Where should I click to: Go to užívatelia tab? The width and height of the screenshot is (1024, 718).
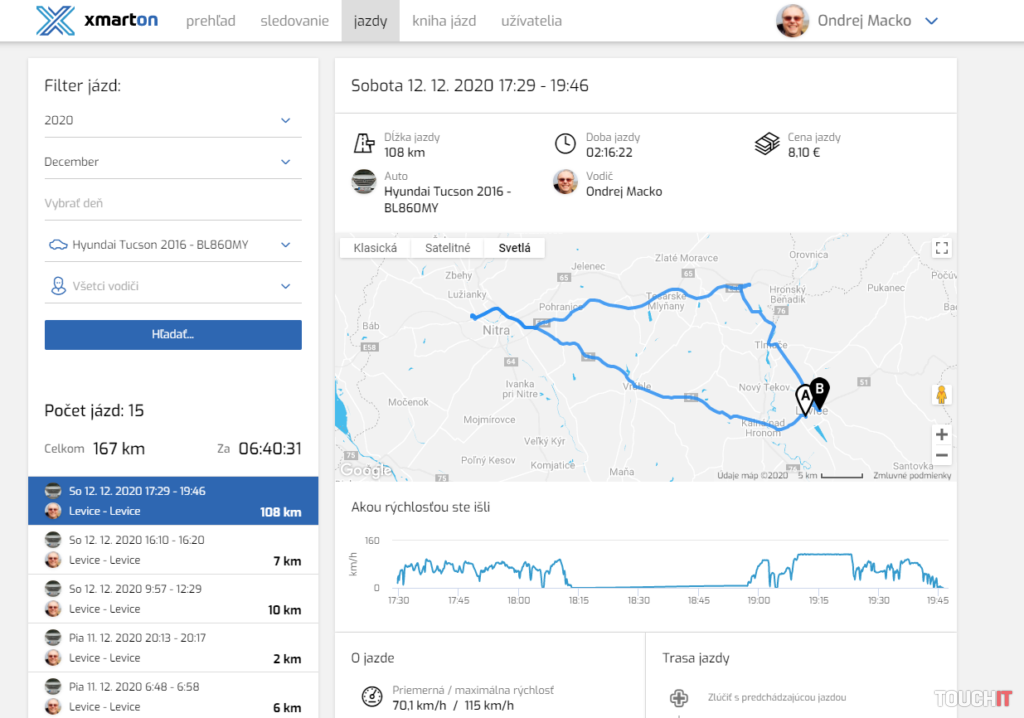[531, 21]
